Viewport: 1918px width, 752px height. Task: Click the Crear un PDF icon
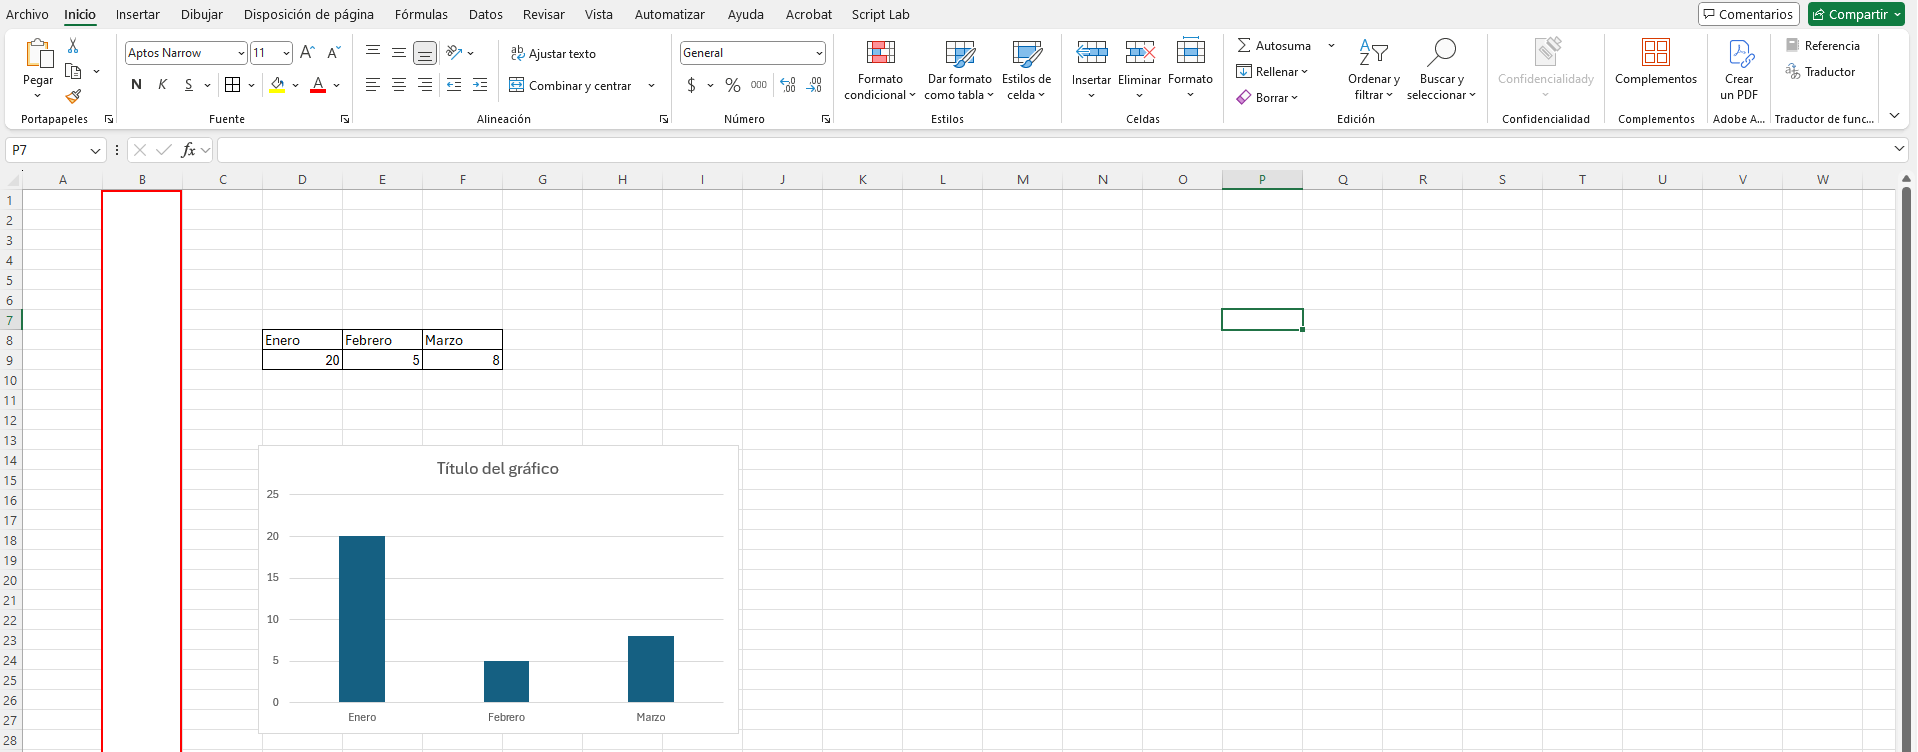[1739, 53]
